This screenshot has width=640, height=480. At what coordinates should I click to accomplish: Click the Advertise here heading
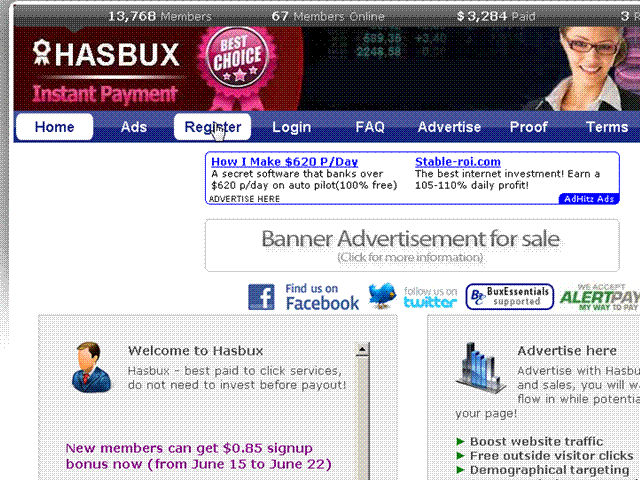(x=567, y=351)
